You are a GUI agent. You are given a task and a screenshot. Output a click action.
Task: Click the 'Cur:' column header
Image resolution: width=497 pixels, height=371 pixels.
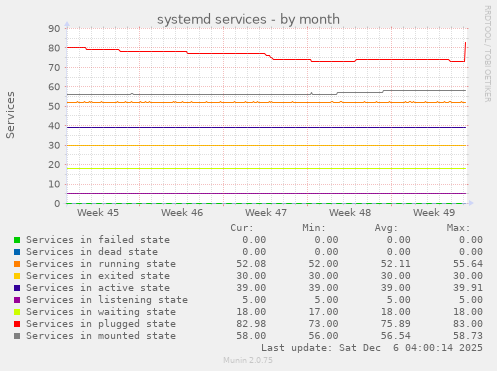pos(242,228)
